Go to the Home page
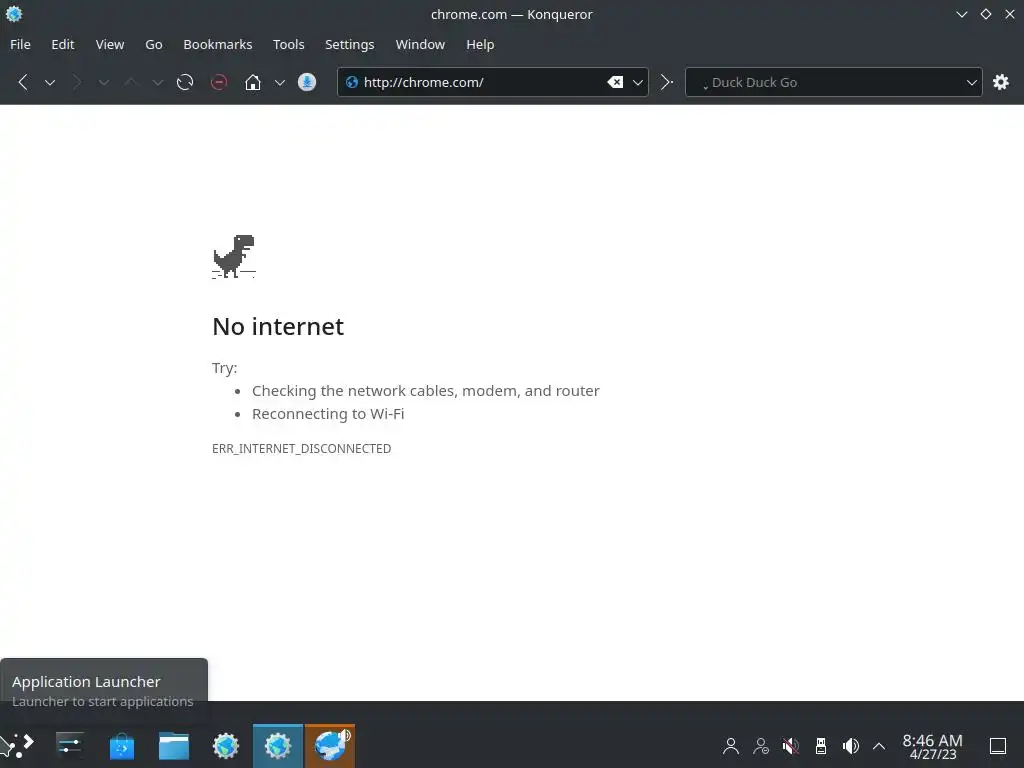This screenshot has width=1024, height=768. (x=253, y=82)
